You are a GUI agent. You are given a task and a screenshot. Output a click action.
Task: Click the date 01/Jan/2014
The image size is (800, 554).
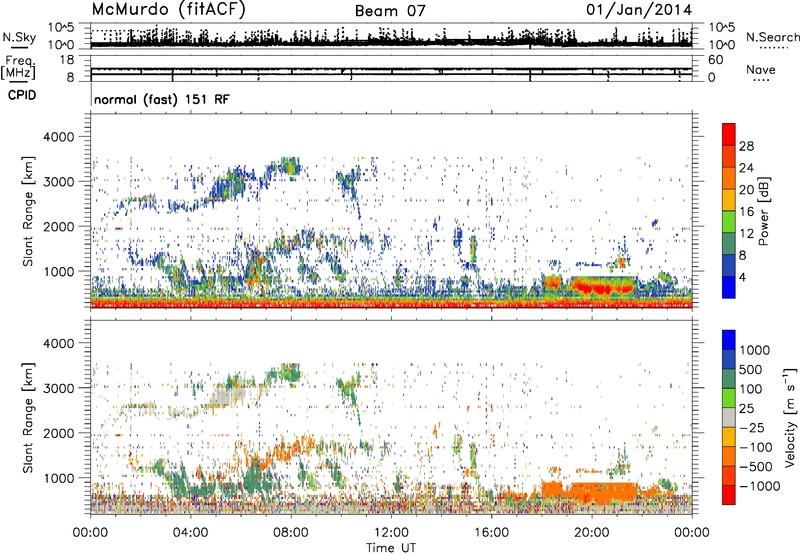click(639, 10)
